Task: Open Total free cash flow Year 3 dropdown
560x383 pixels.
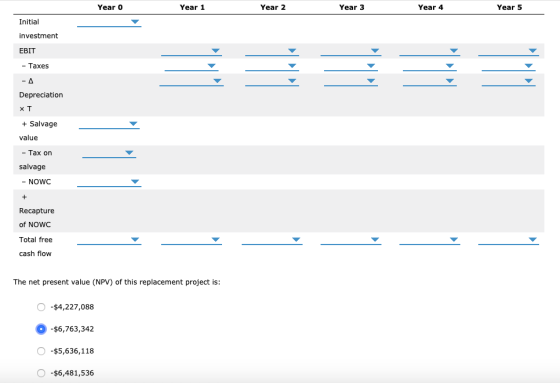Action: [351, 240]
